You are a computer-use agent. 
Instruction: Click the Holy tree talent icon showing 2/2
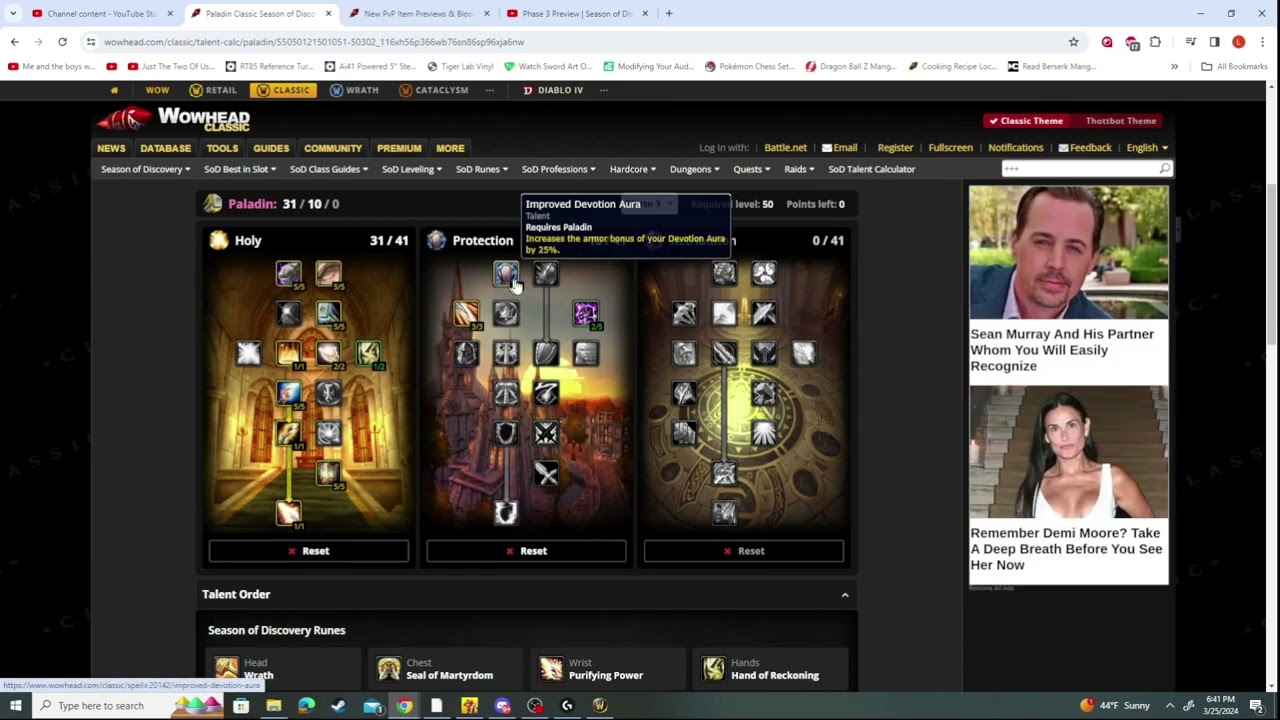[329, 353]
